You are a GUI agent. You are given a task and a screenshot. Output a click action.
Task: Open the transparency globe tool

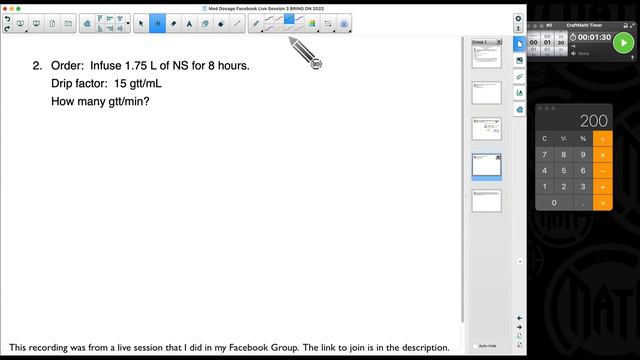pyautogui.click(x=344, y=24)
